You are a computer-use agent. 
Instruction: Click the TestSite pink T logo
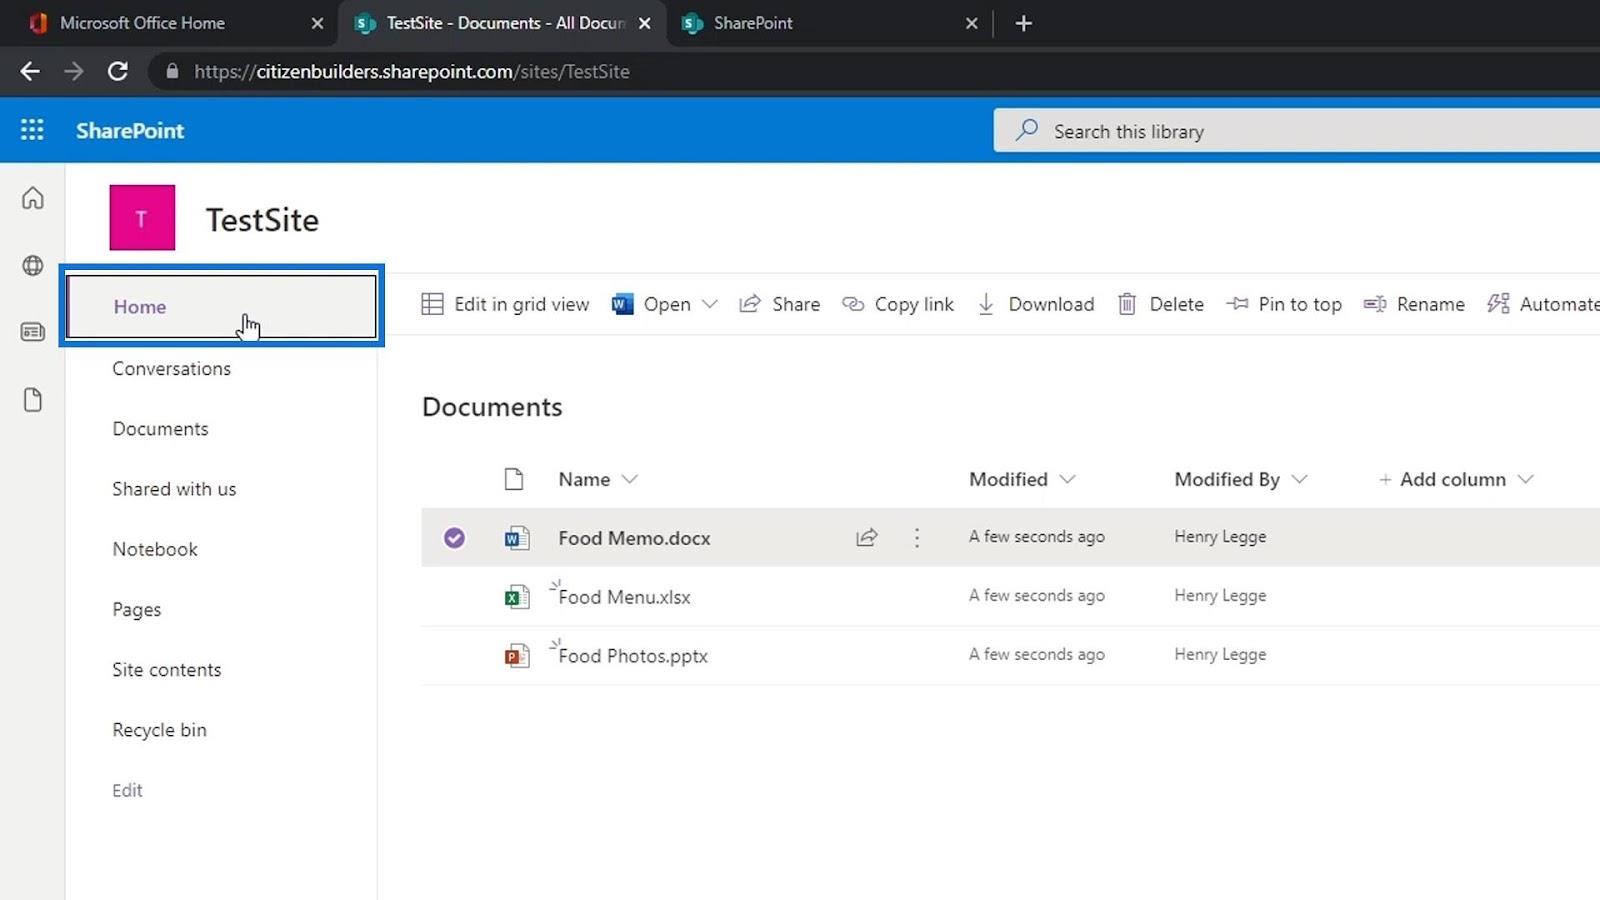pos(142,218)
